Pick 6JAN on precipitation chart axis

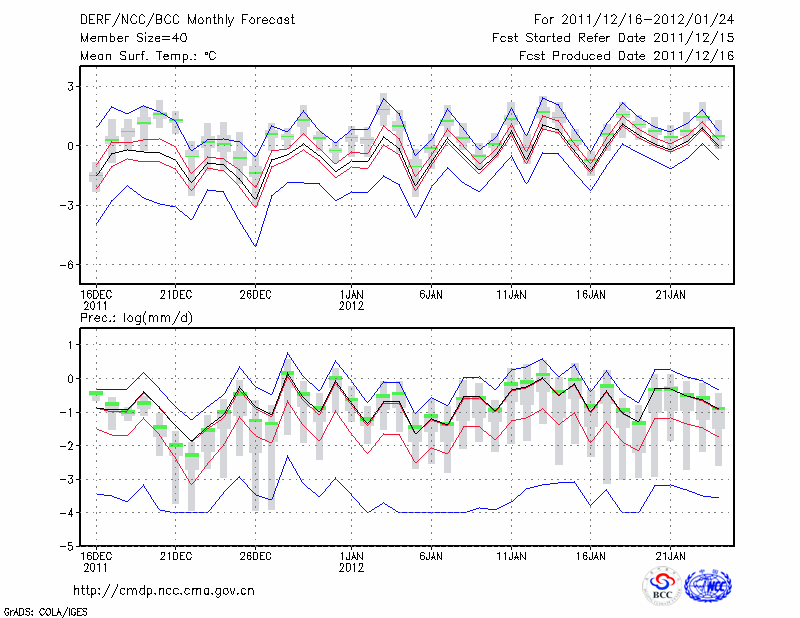(431, 555)
